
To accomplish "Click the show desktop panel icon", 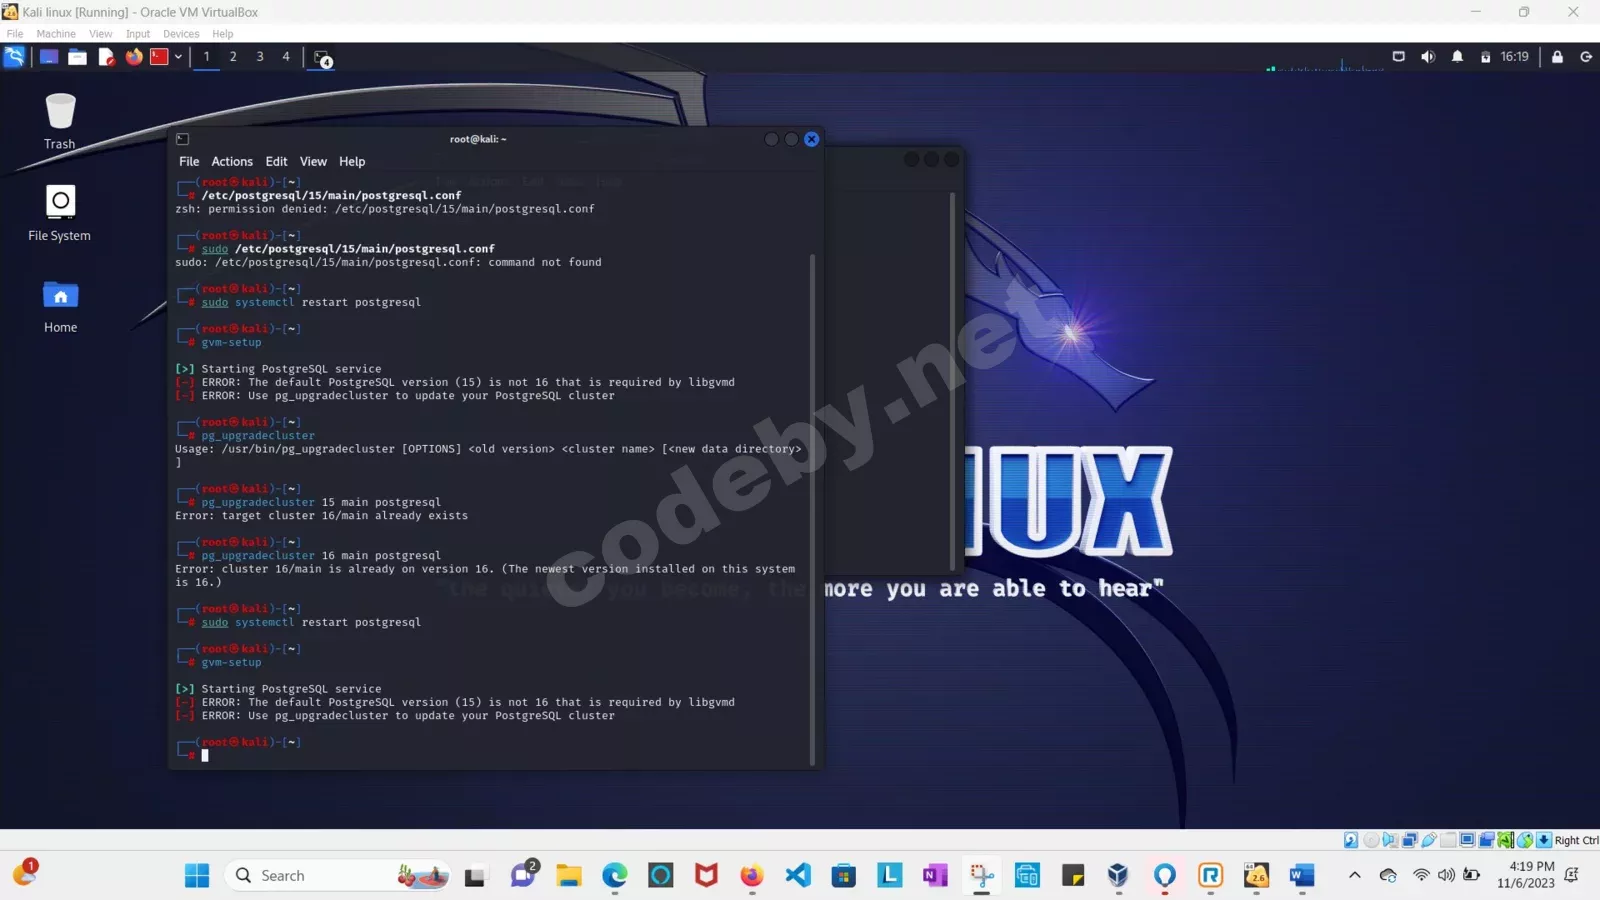I will (49, 57).
